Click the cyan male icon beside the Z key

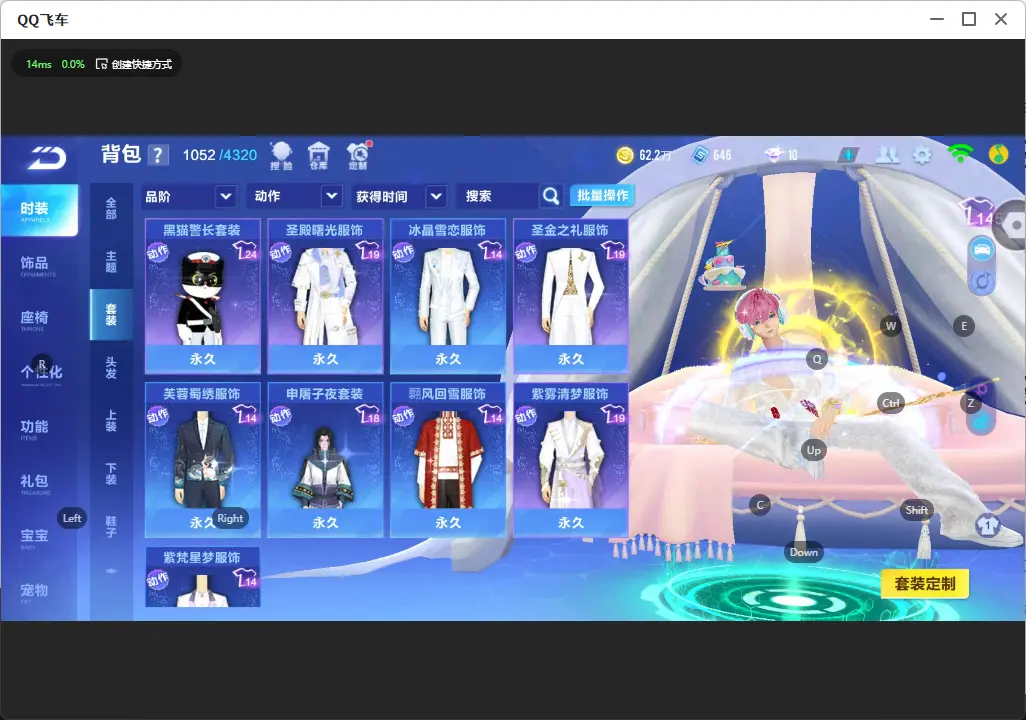(x=981, y=422)
